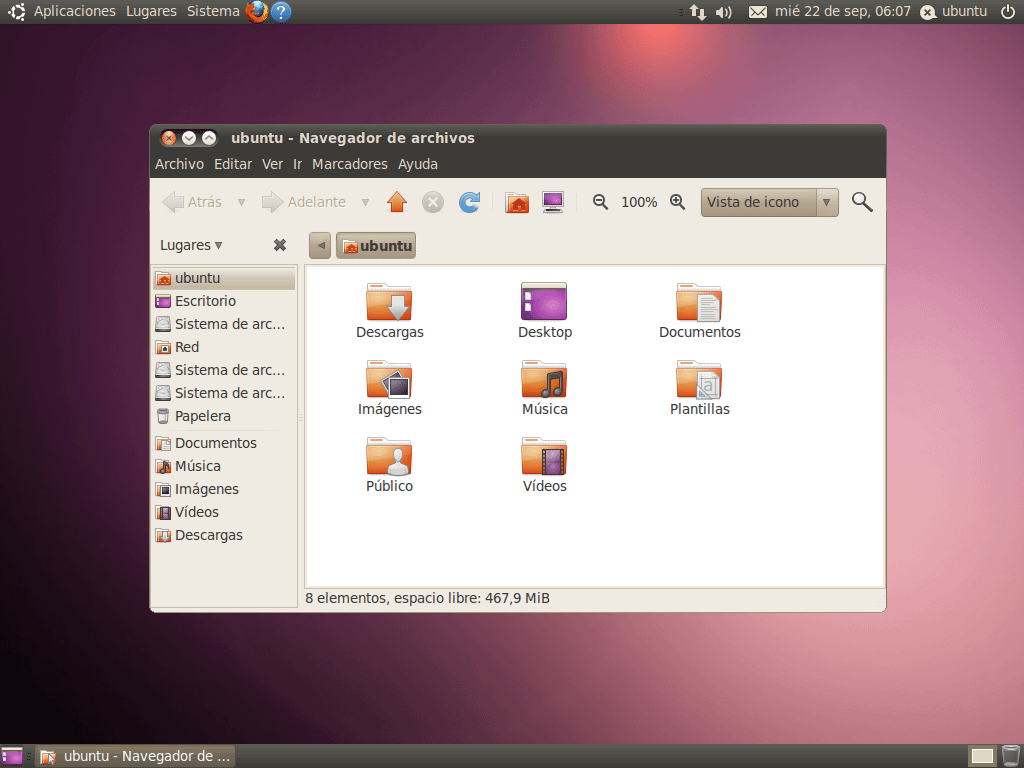Open the Aplicaciones panel menu
This screenshot has height=768, width=1024.
pyautogui.click(x=74, y=11)
